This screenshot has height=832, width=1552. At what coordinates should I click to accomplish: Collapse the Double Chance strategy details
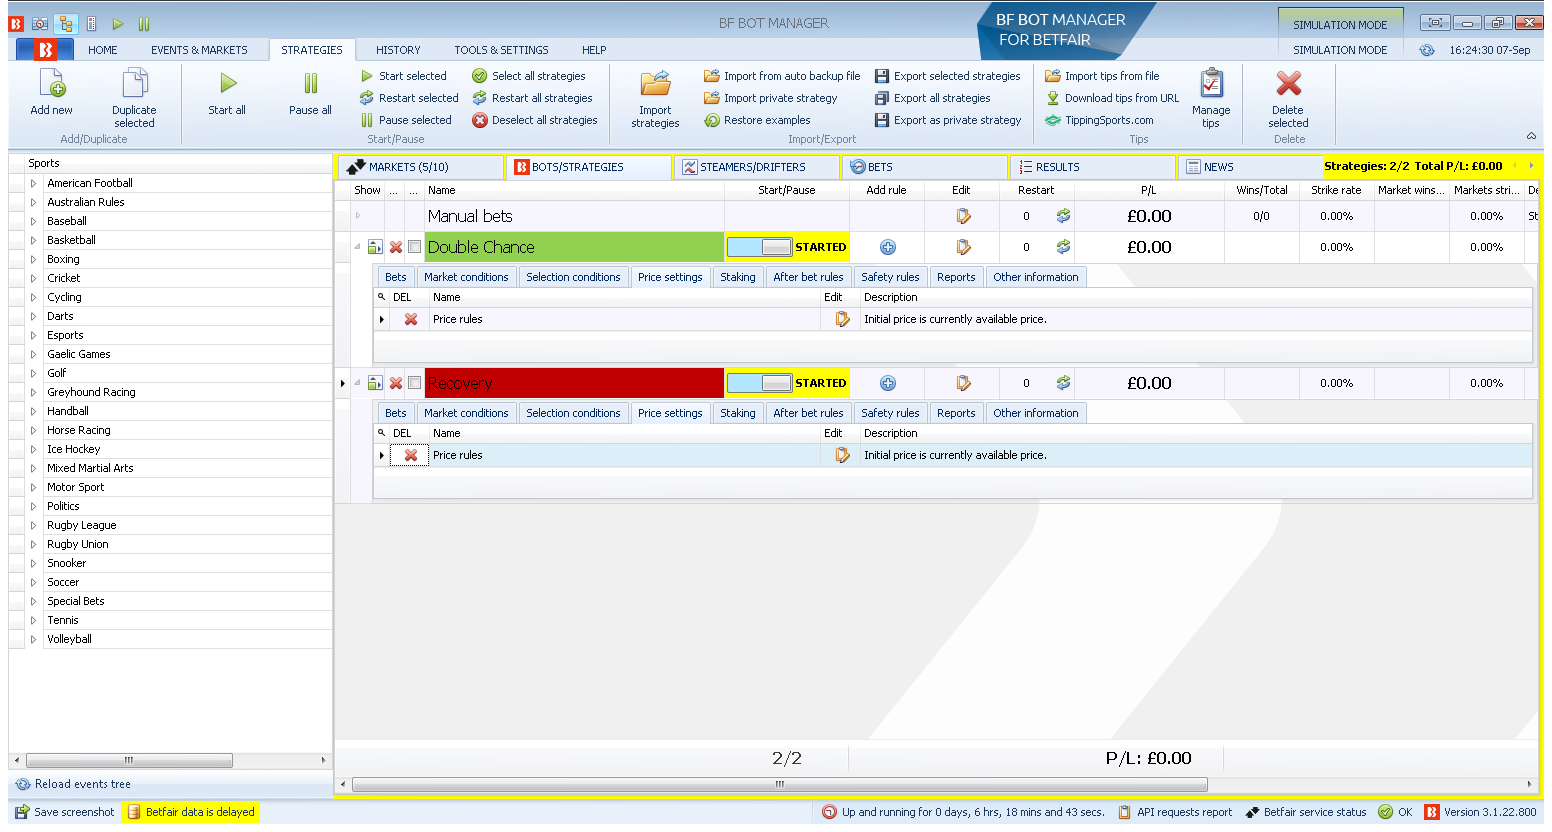358,247
